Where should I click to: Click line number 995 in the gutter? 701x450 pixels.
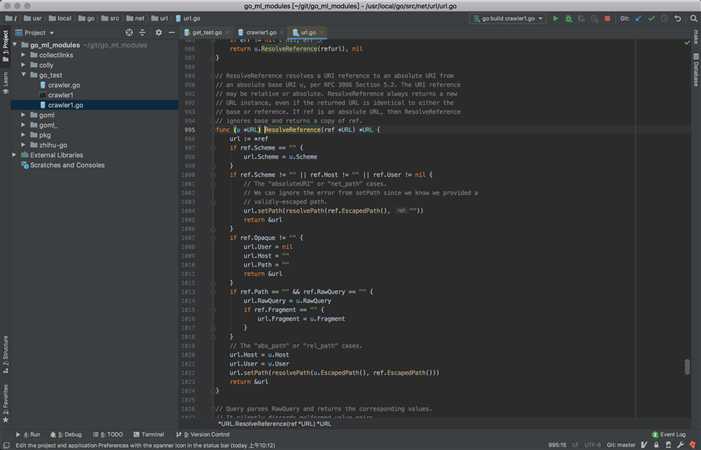(190, 130)
